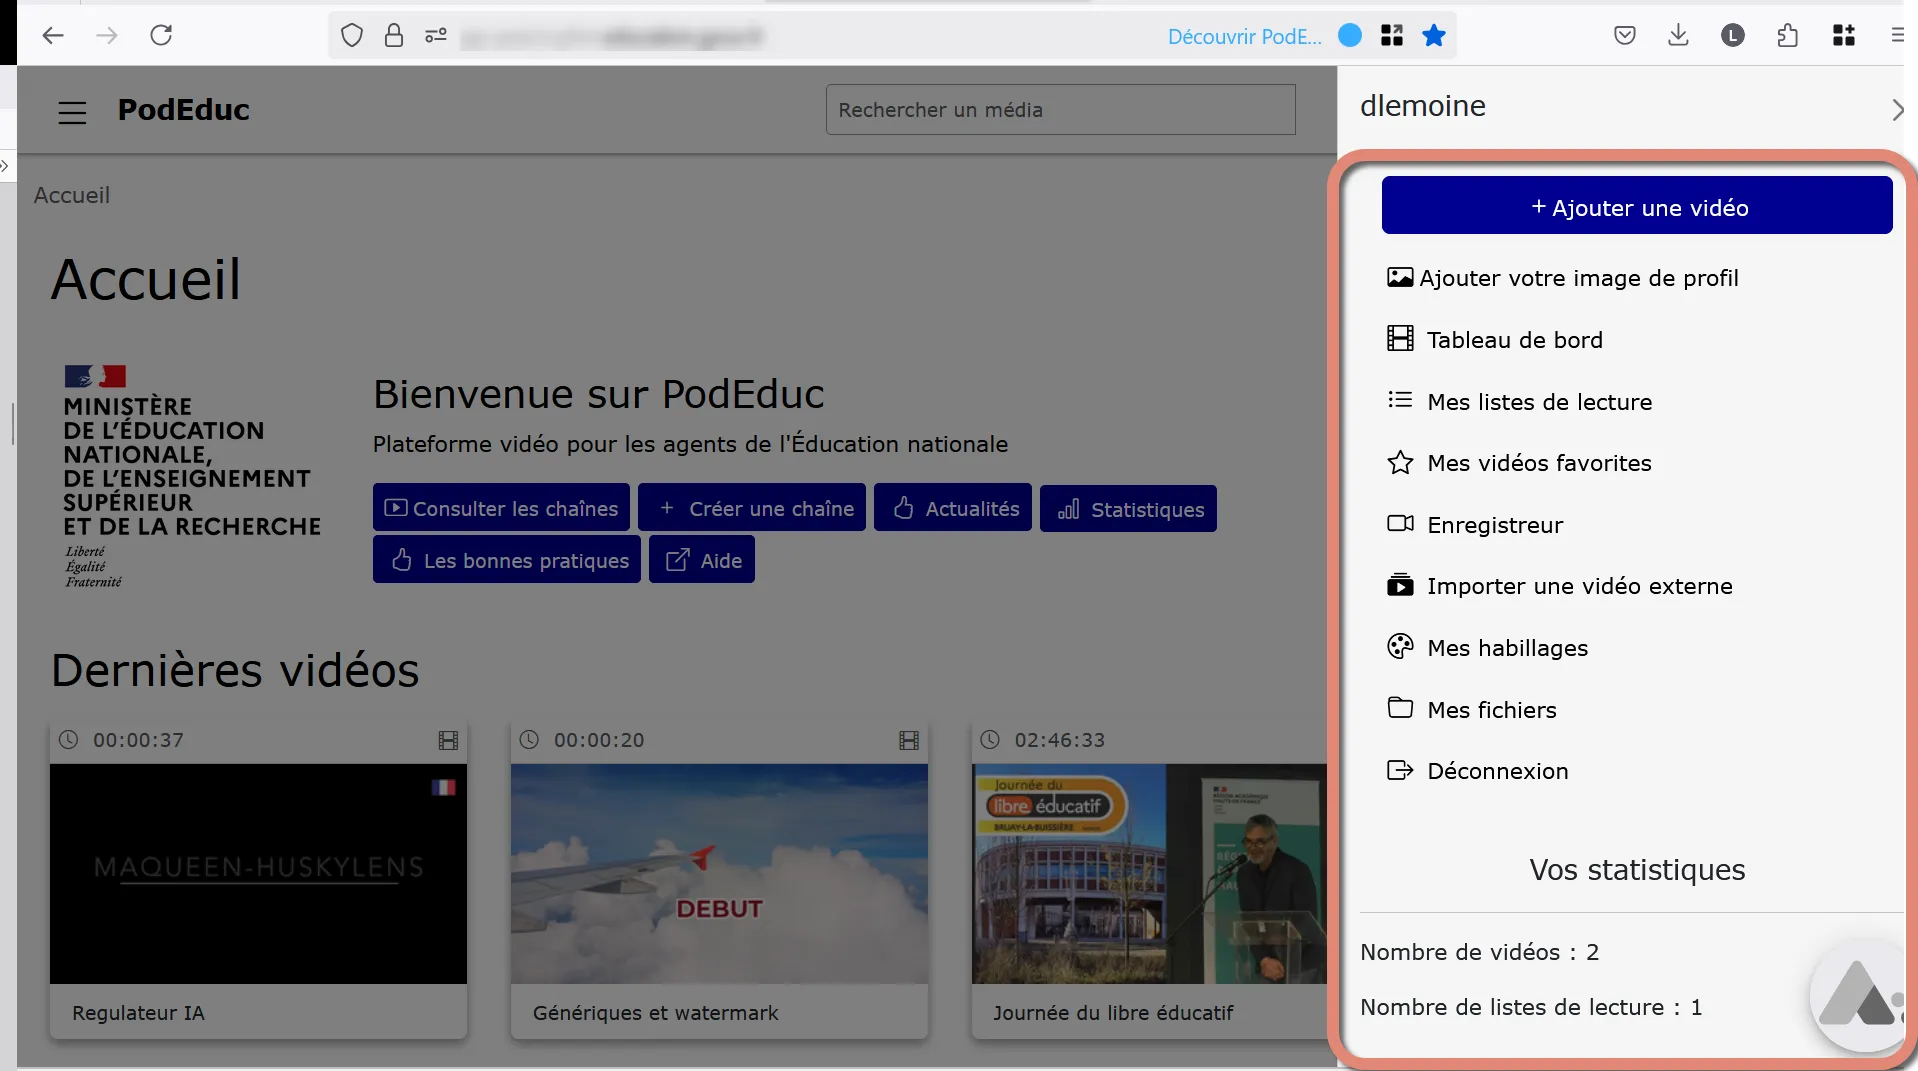Click the Découvrir PodE... address bar label
The height and width of the screenshot is (1071, 1918).
tap(1244, 37)
